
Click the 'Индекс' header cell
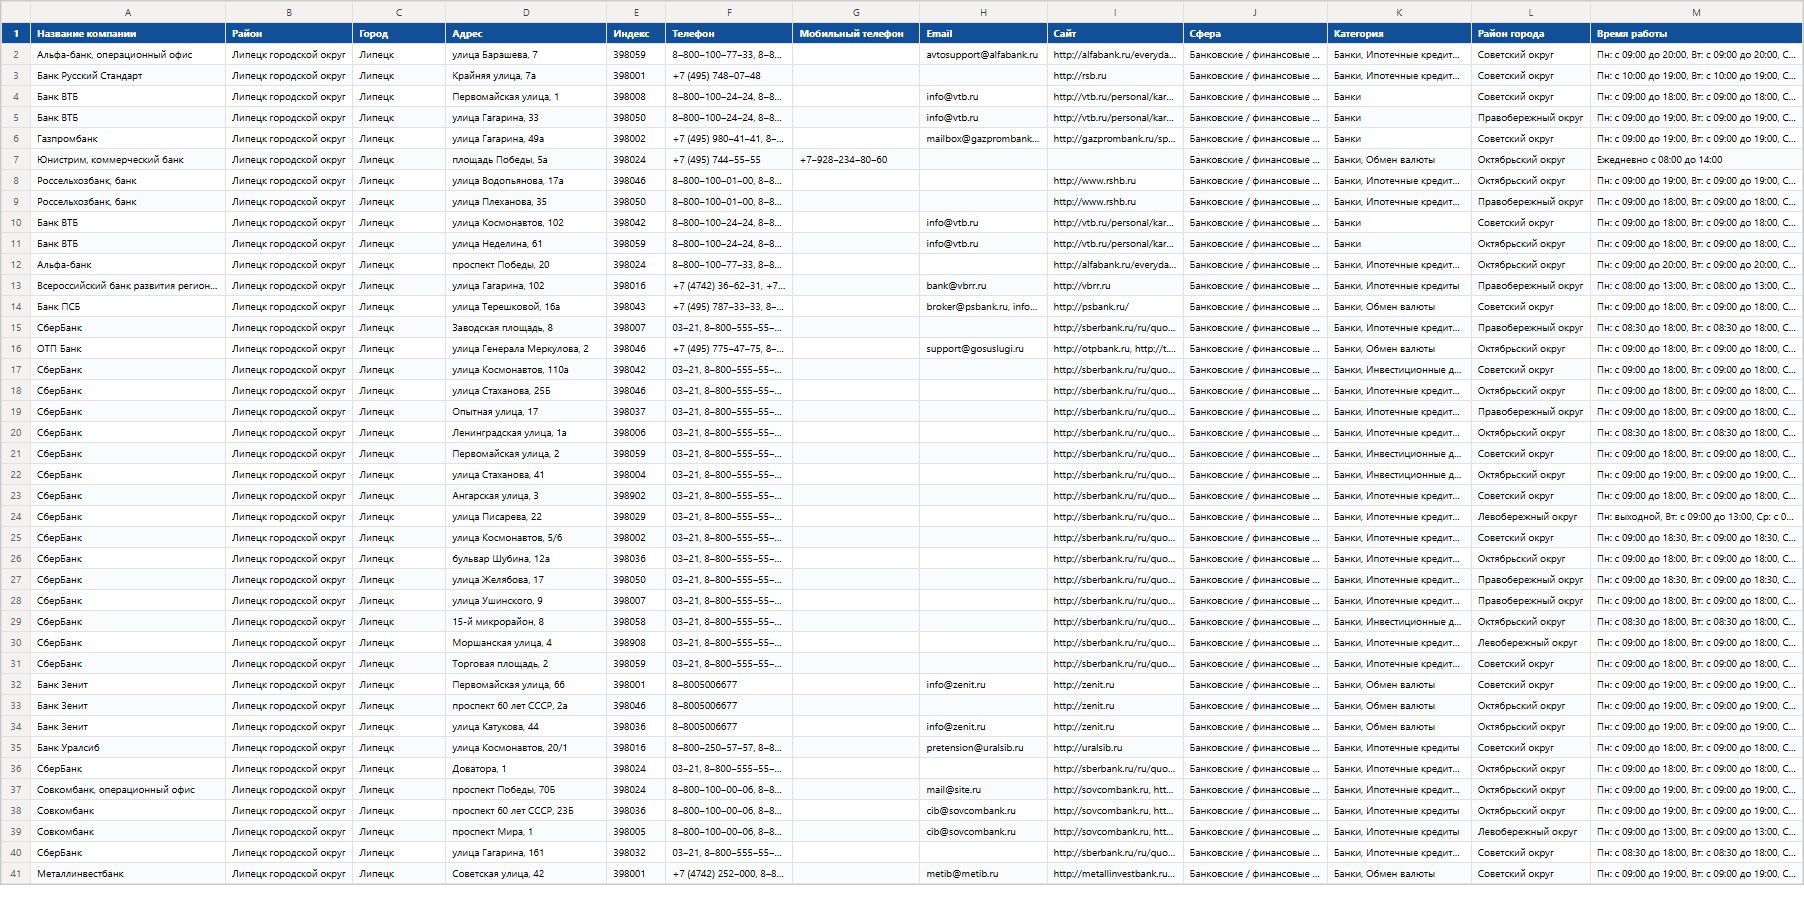pyautogui.click(x=636, y=33)
